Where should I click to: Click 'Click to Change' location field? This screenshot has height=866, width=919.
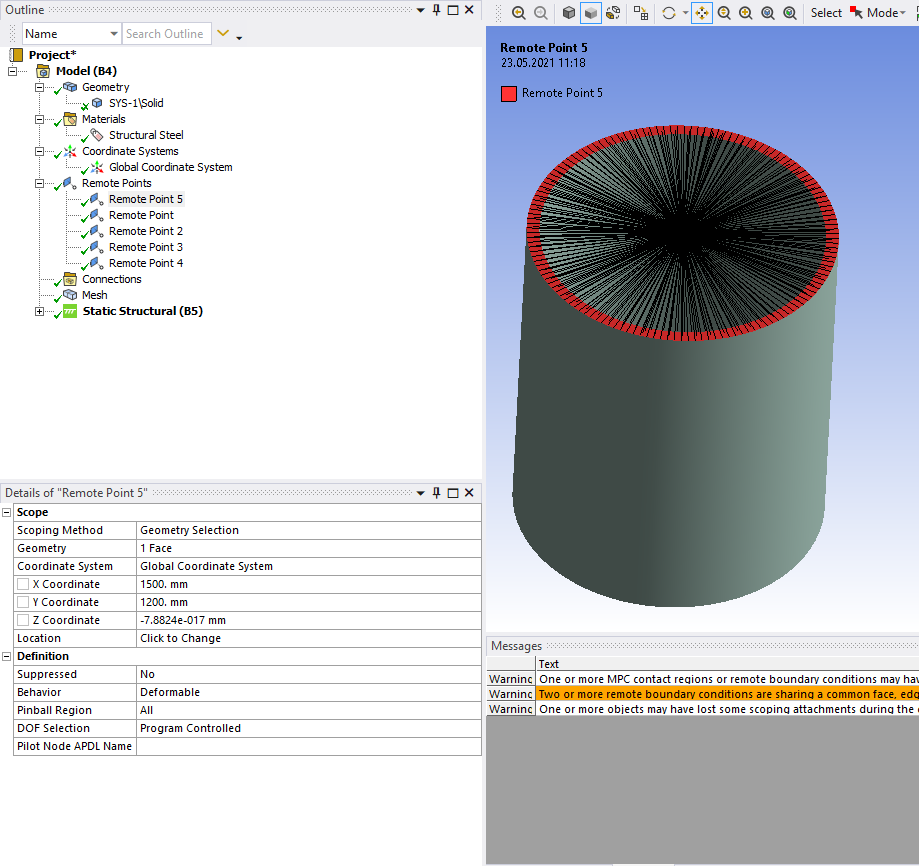(x=180, y=638)
